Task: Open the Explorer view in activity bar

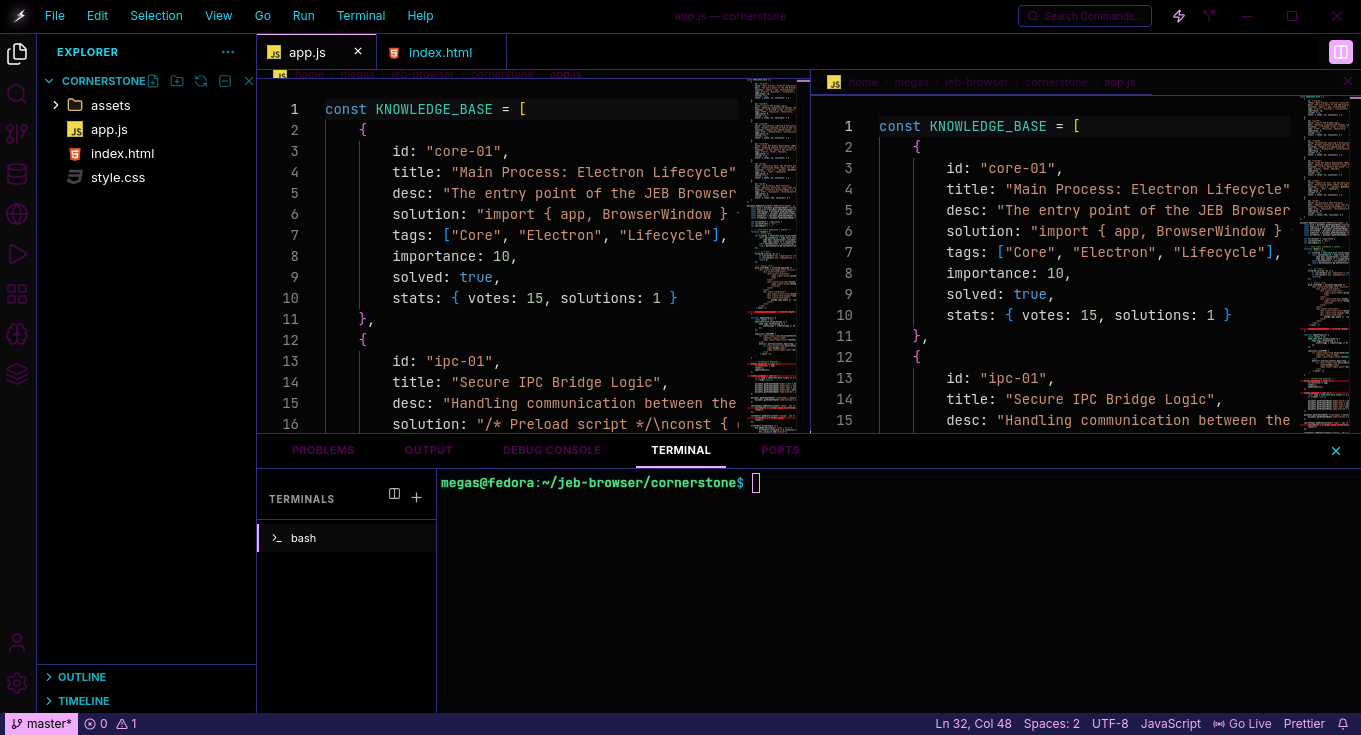Action: tap(17, 54)
